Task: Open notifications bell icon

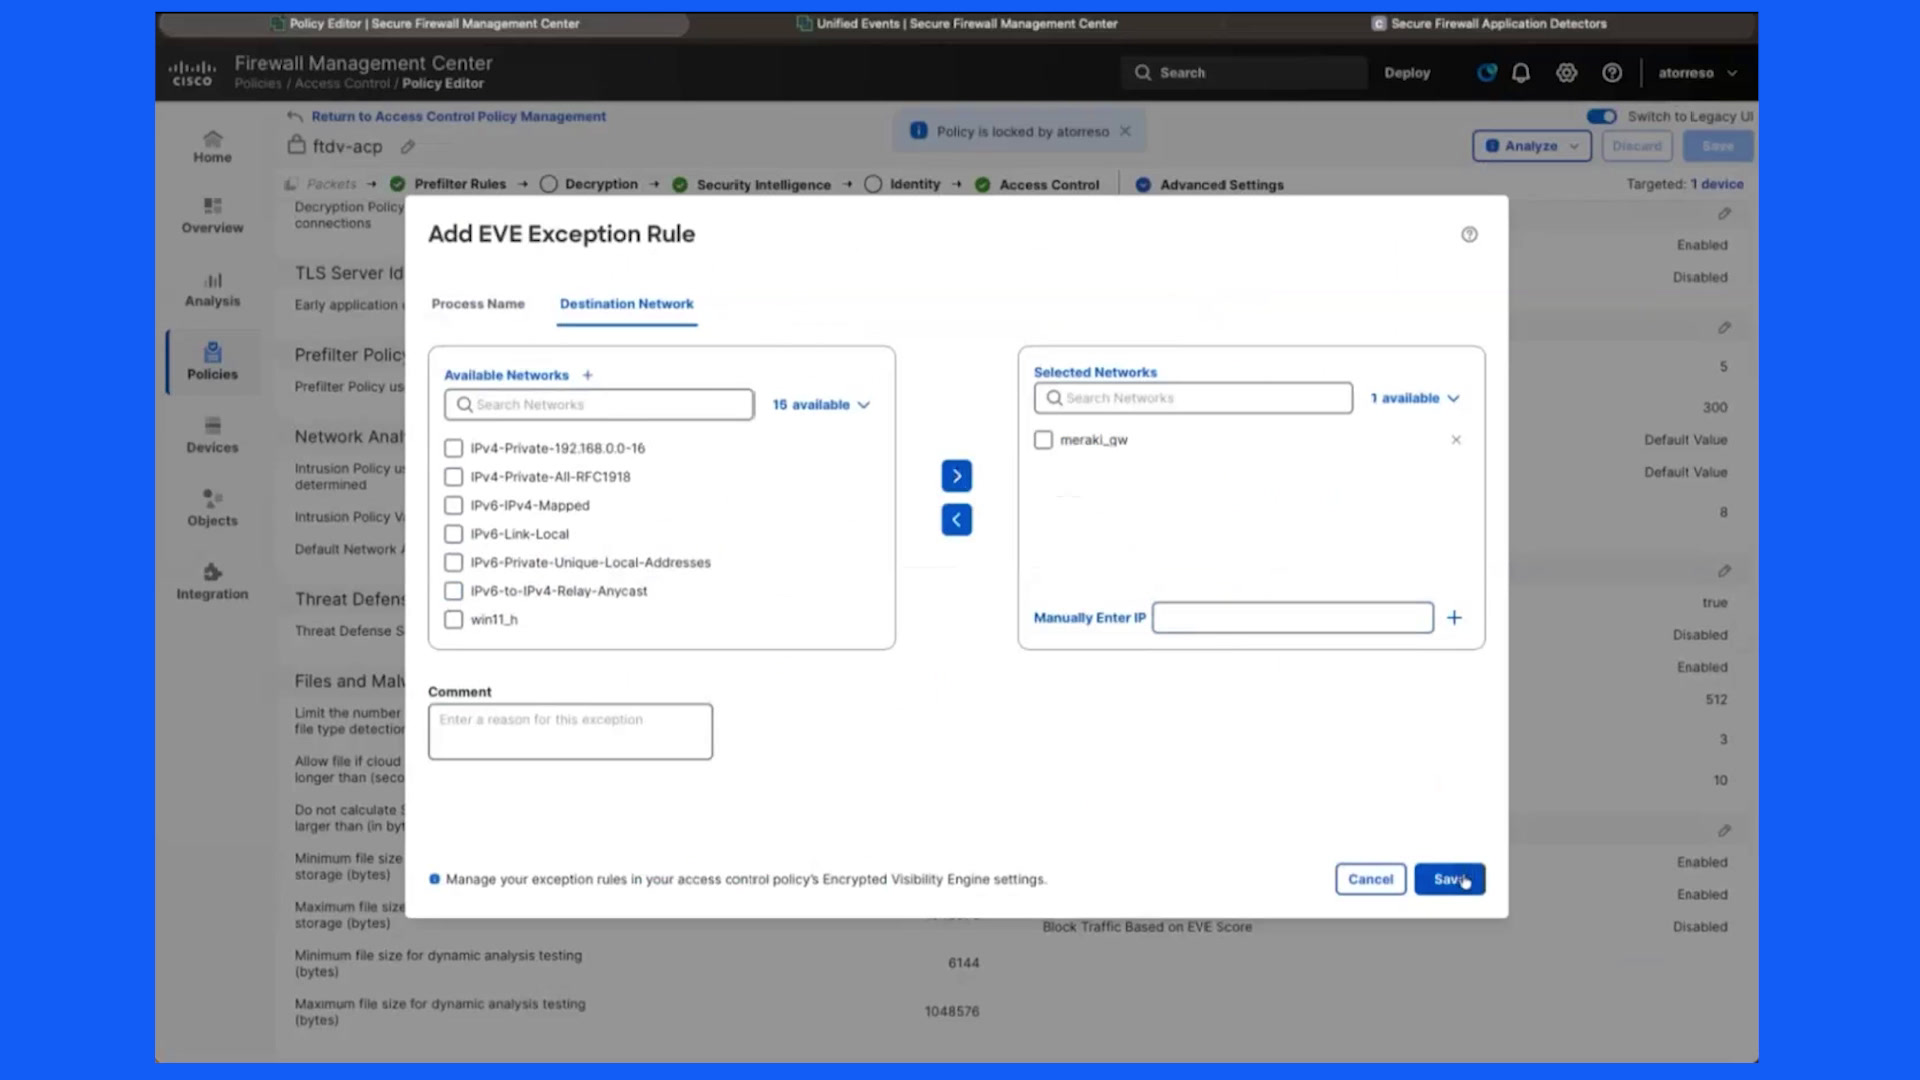Action: click(1521, 73)
